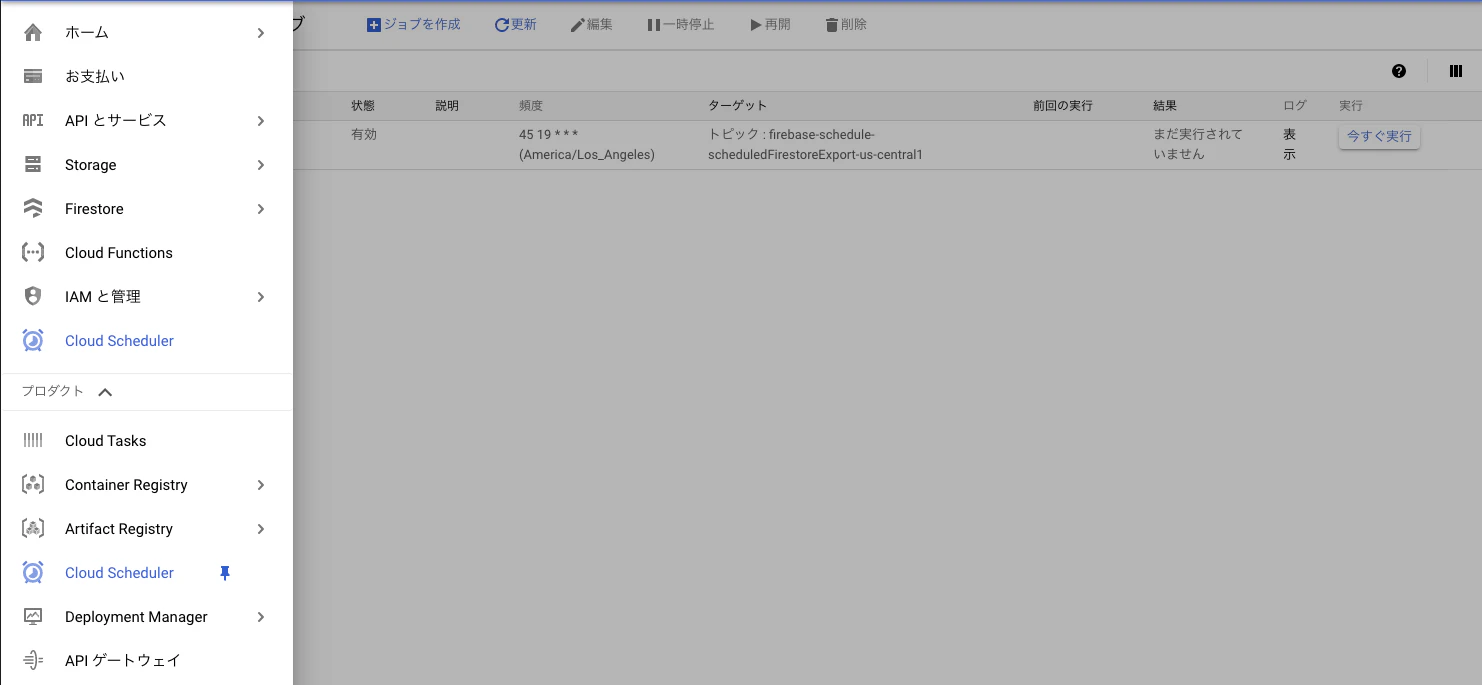This screenshot has width=1482, height=685.
Task: Open IAMと管理 menu item
Action: (146, 297)
